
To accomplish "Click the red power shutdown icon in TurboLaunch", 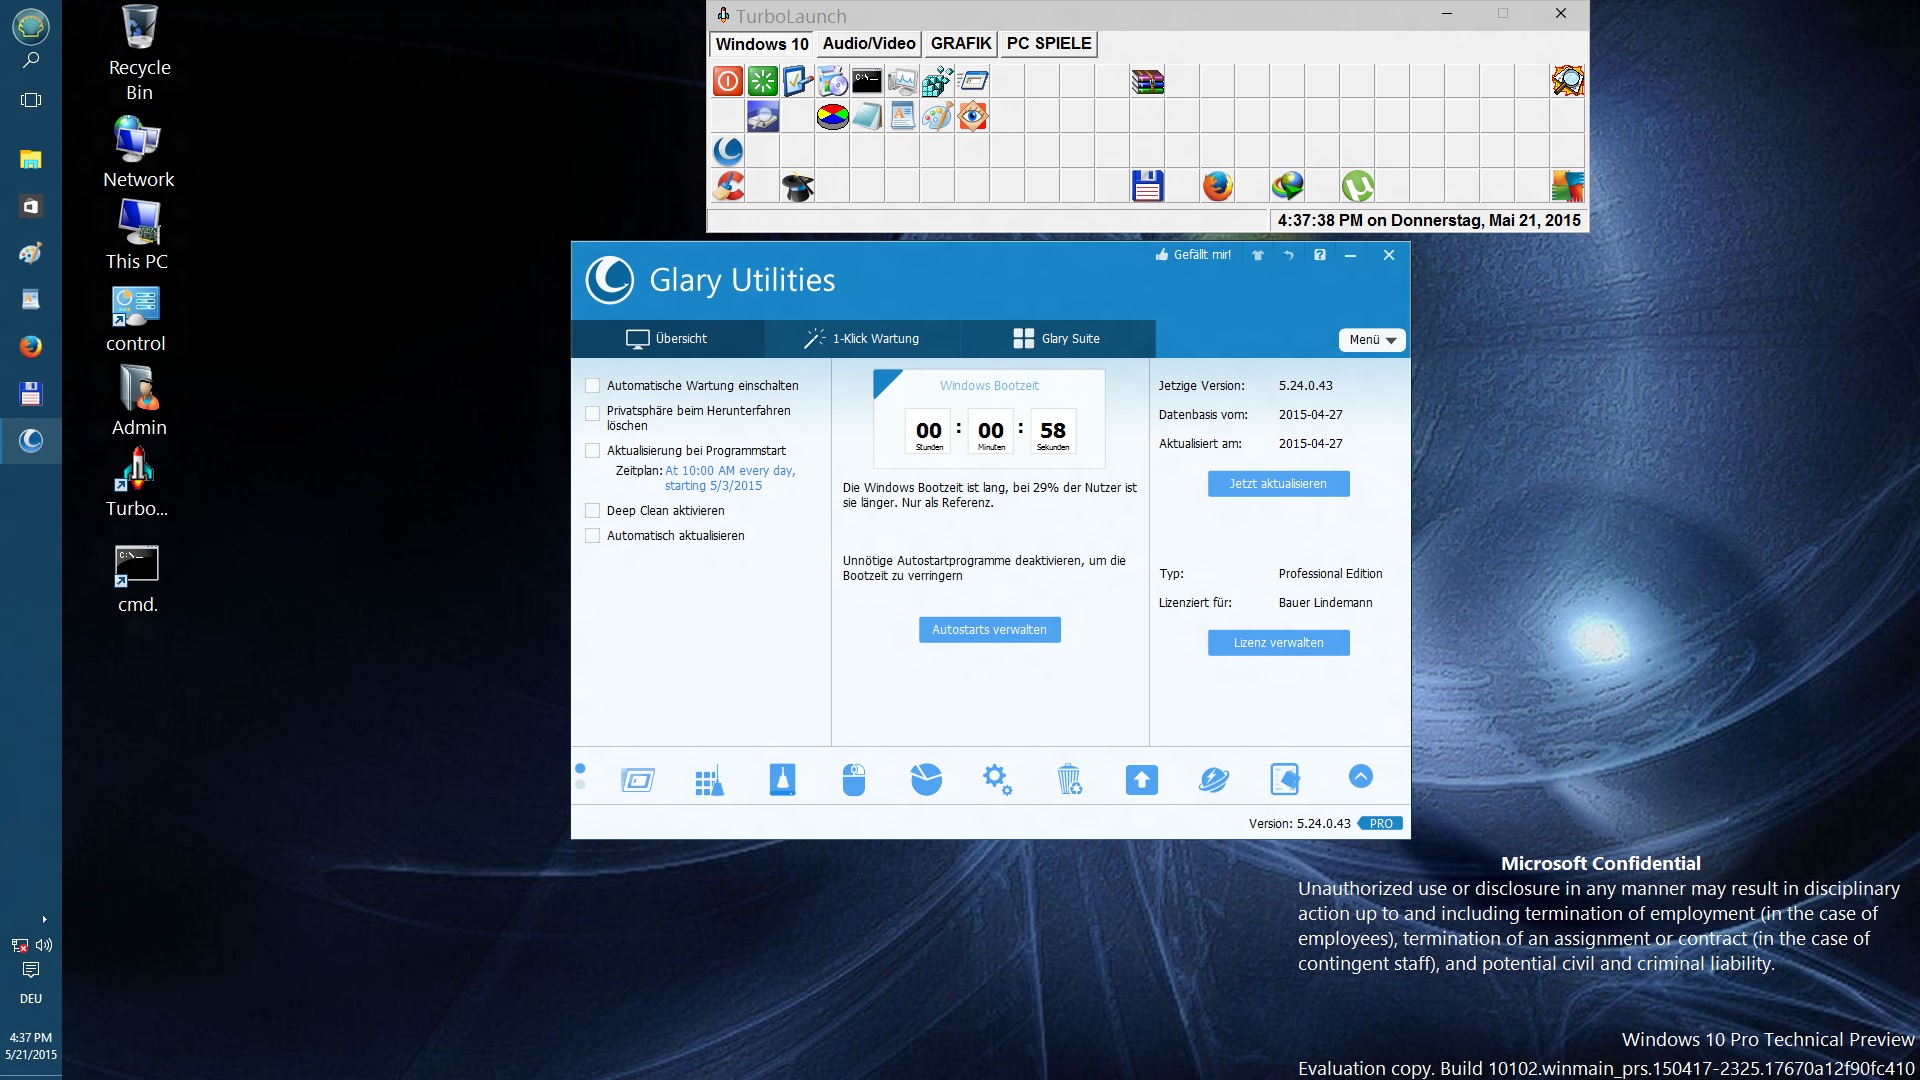I will click(x=728, y=81).
